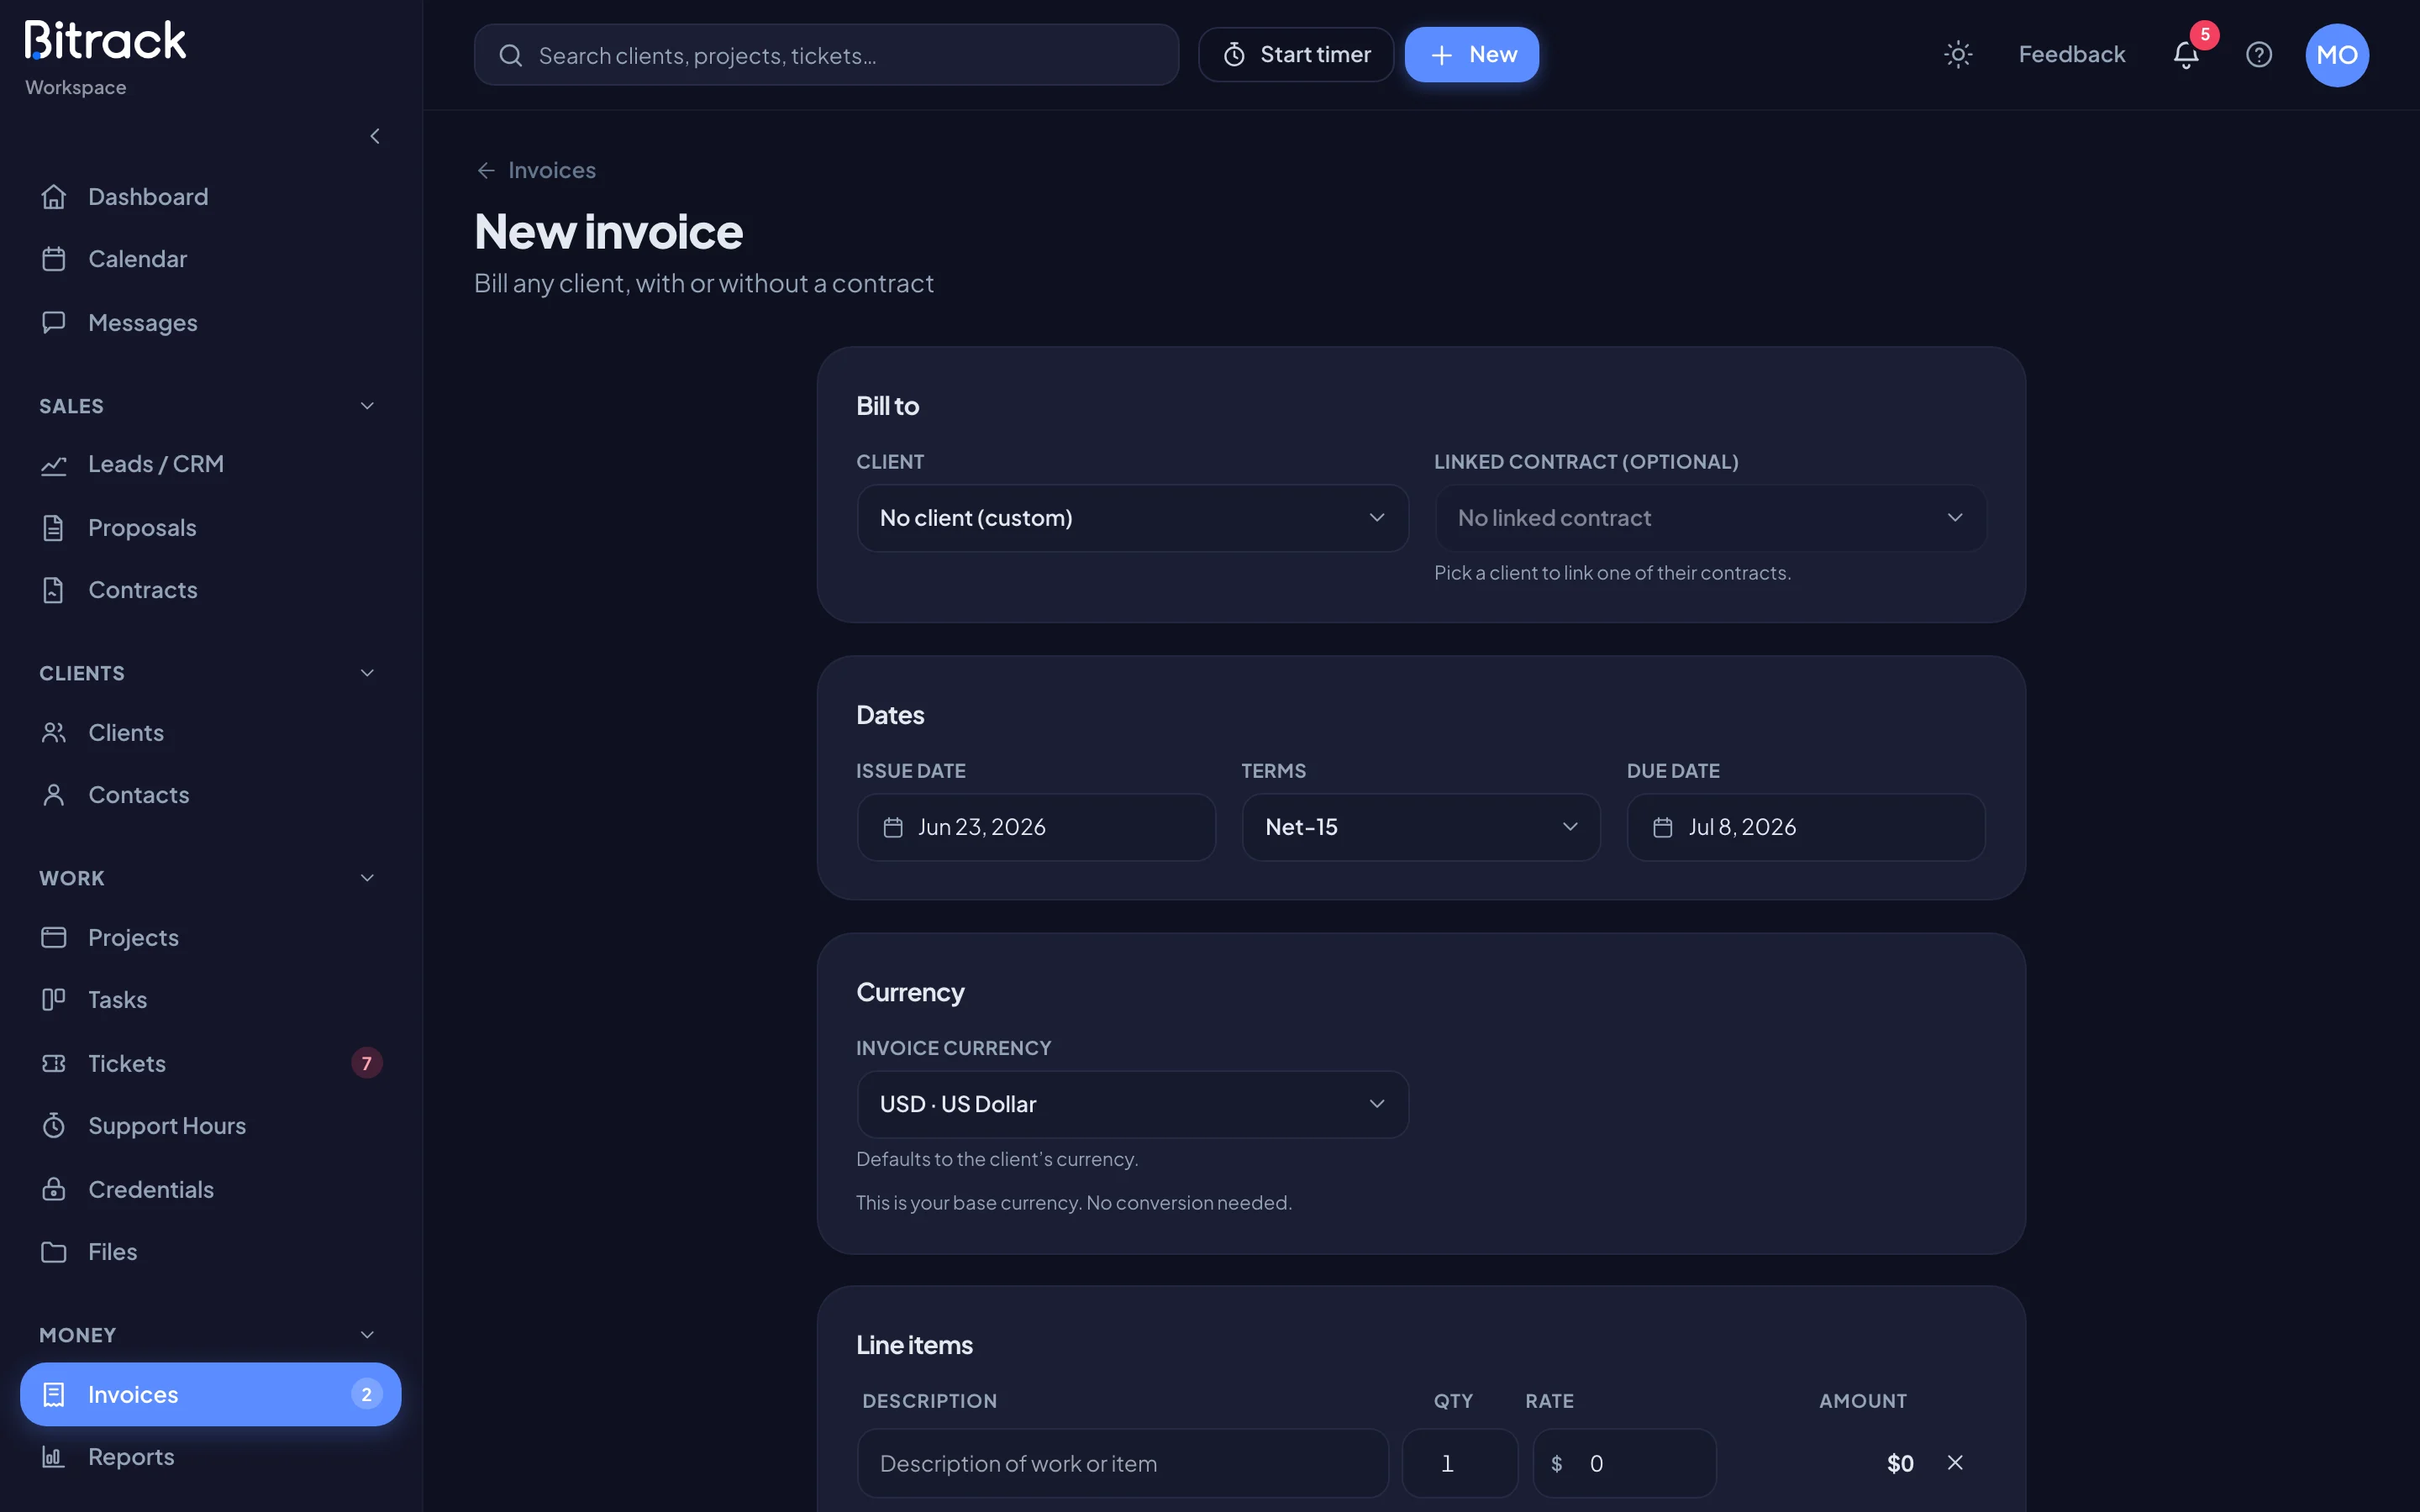Toggle the light/dark theme sun icon
2420x1512 pixels.
tap(1957, 54)
